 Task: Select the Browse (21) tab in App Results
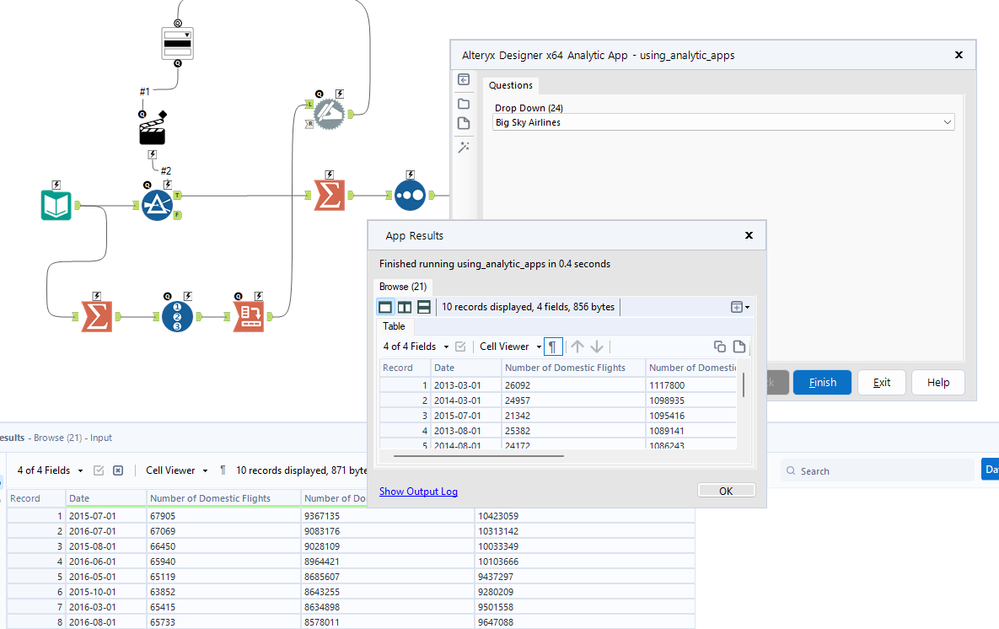(403, 287)
